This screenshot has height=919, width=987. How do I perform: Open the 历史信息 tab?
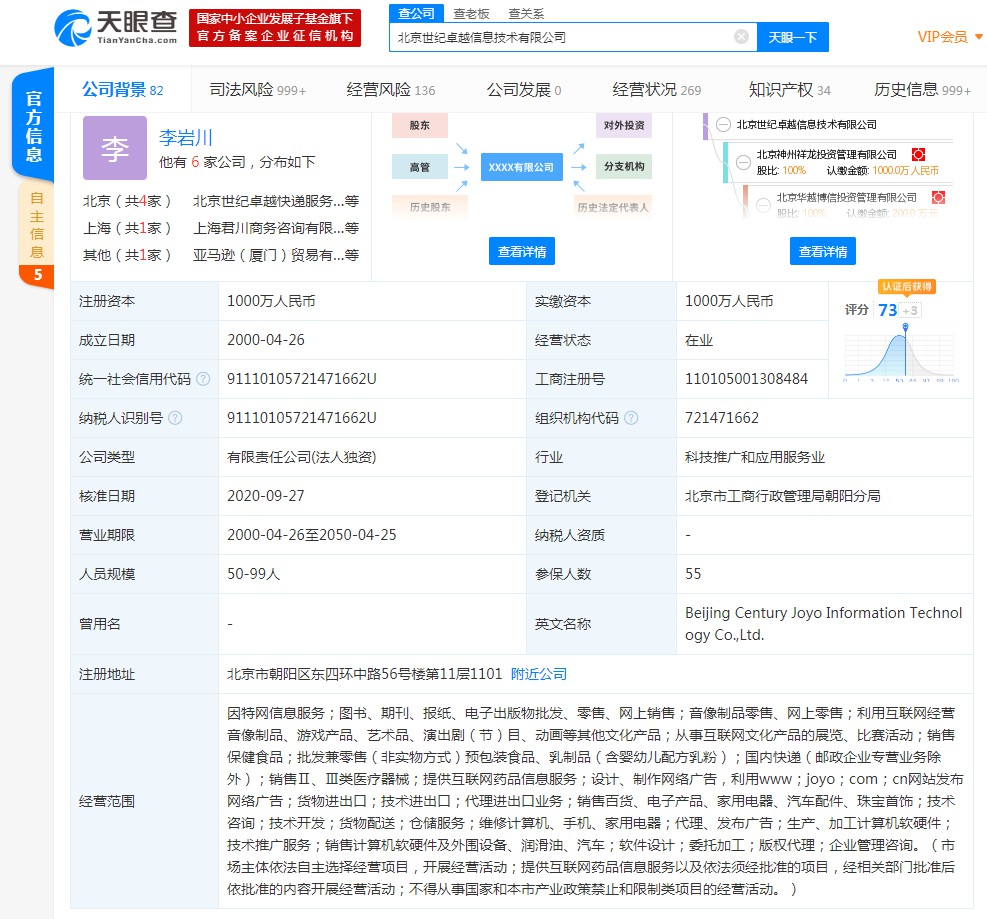922,90
